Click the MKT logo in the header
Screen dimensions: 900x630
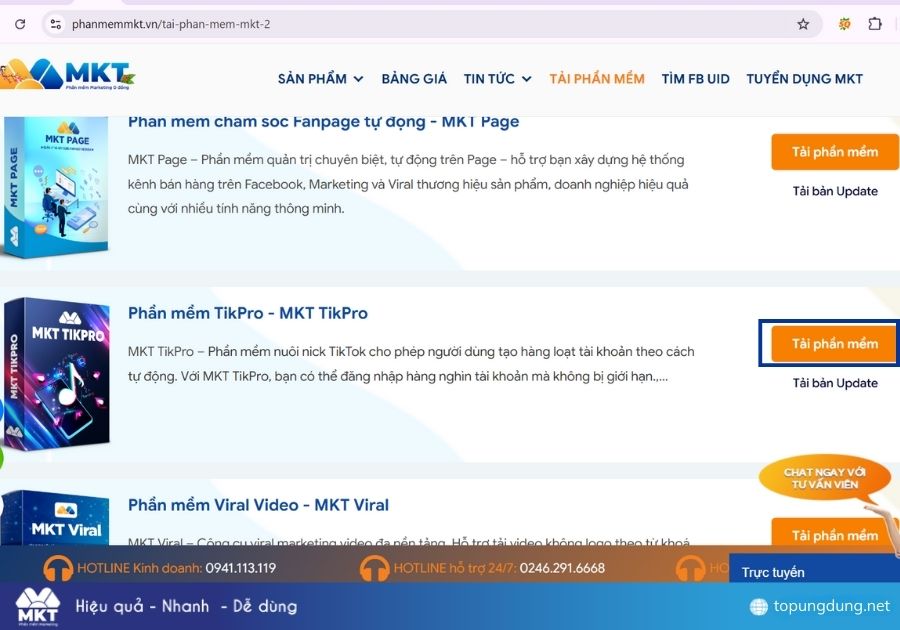[x=68, y=75]
